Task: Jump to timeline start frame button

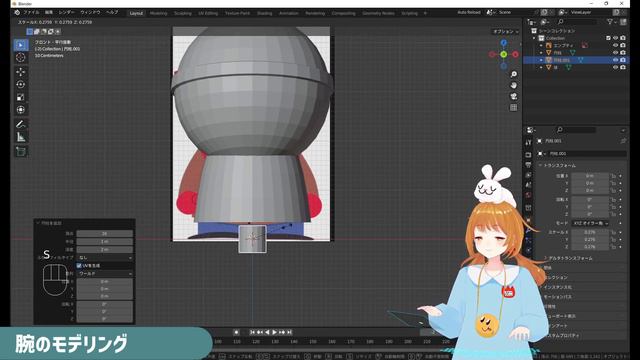Action: click(x=253, y=332)
